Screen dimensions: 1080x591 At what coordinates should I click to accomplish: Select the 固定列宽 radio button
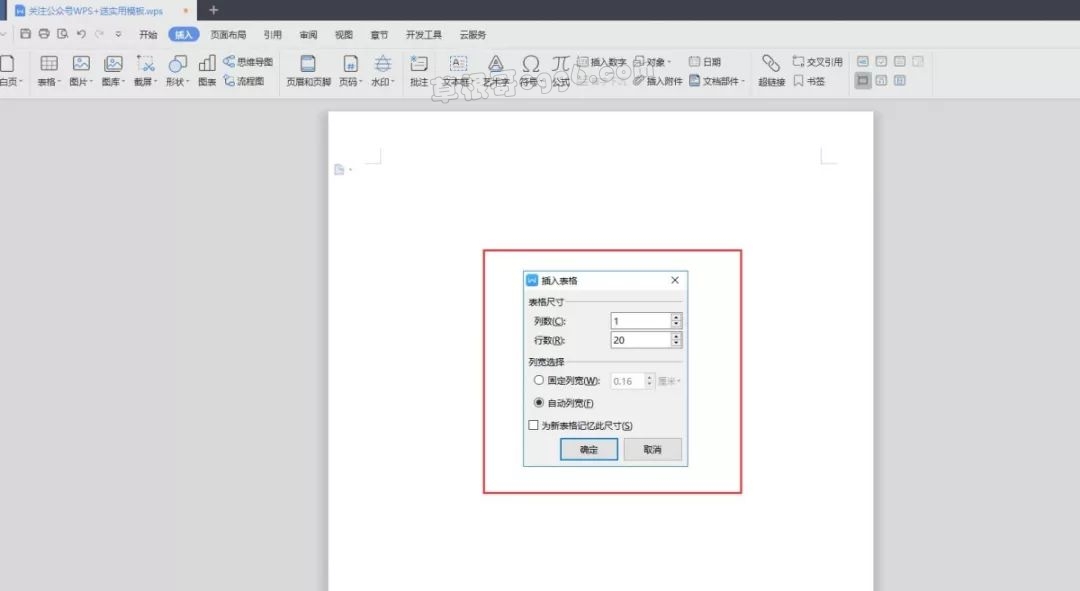click(x=539, y=381)
